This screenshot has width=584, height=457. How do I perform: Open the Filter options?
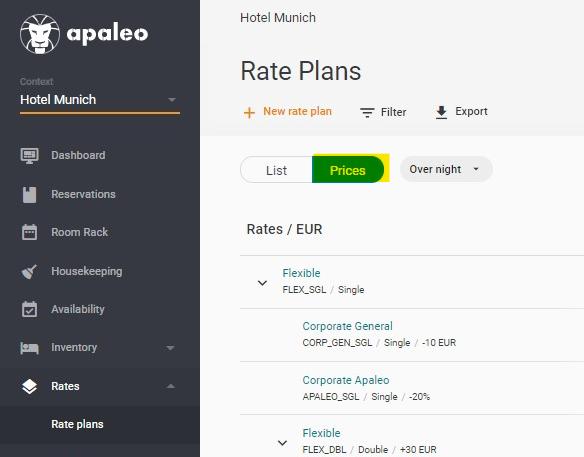coord(383,112)
